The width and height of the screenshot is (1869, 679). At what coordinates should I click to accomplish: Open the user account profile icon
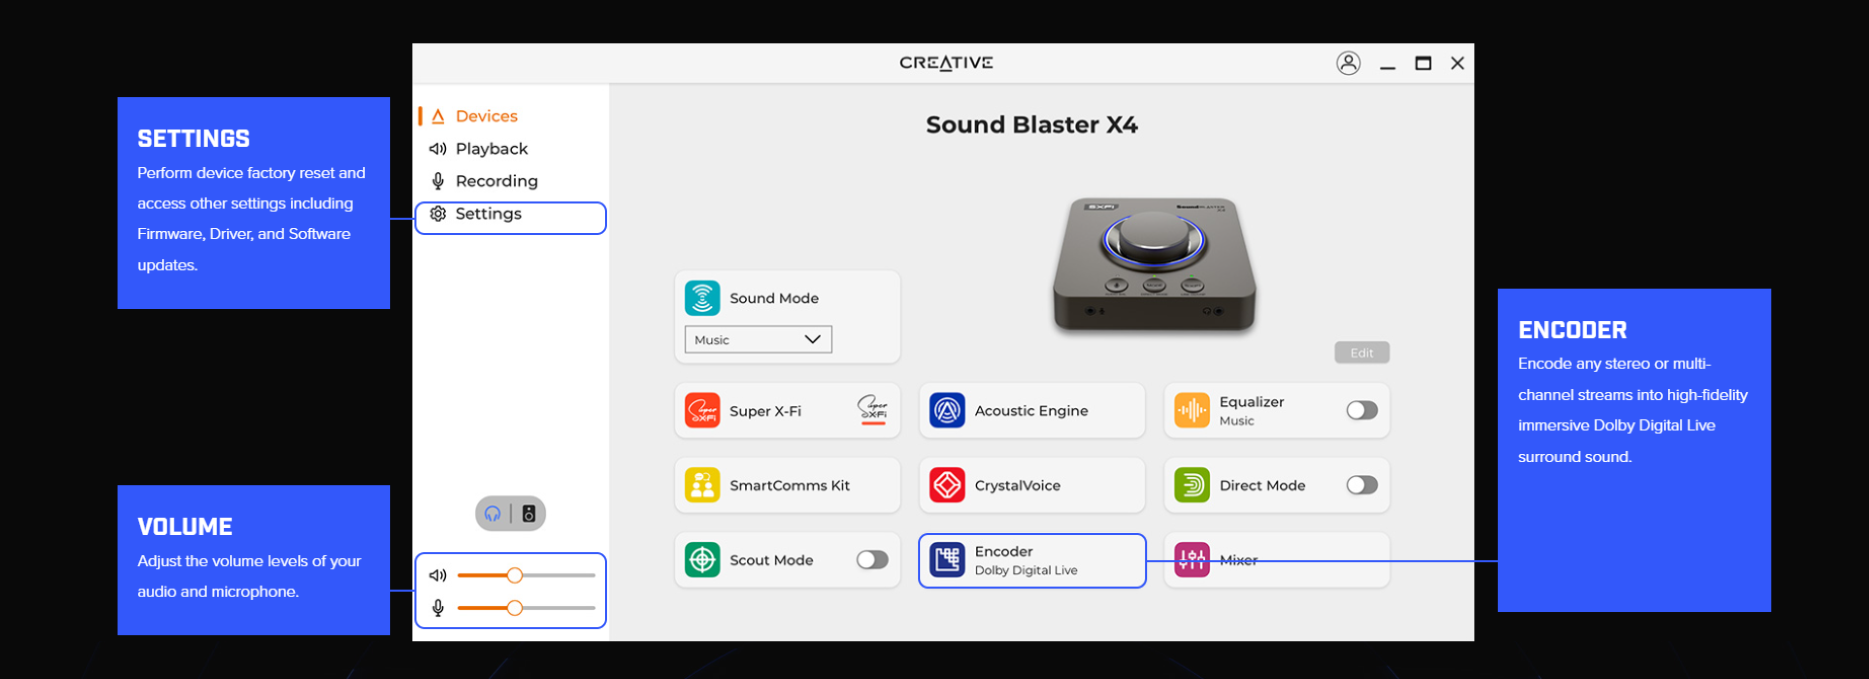coord(1348,63)
